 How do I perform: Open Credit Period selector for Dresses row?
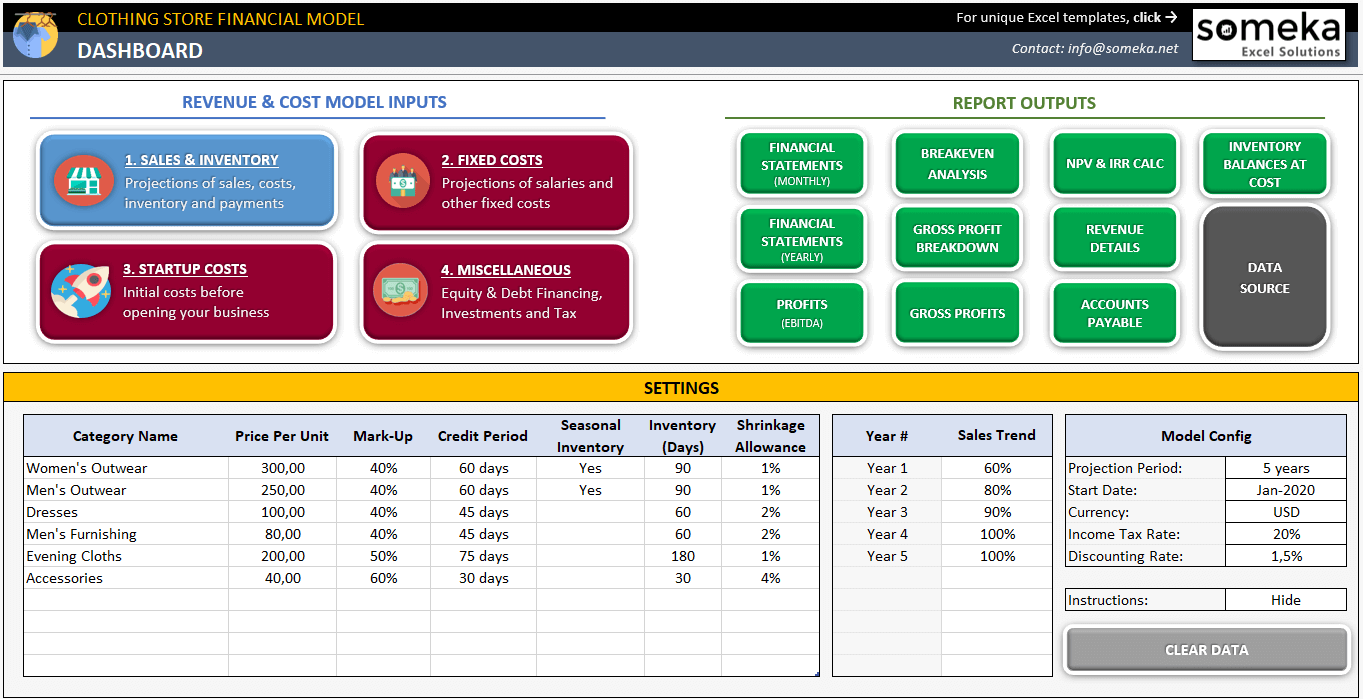482,511
